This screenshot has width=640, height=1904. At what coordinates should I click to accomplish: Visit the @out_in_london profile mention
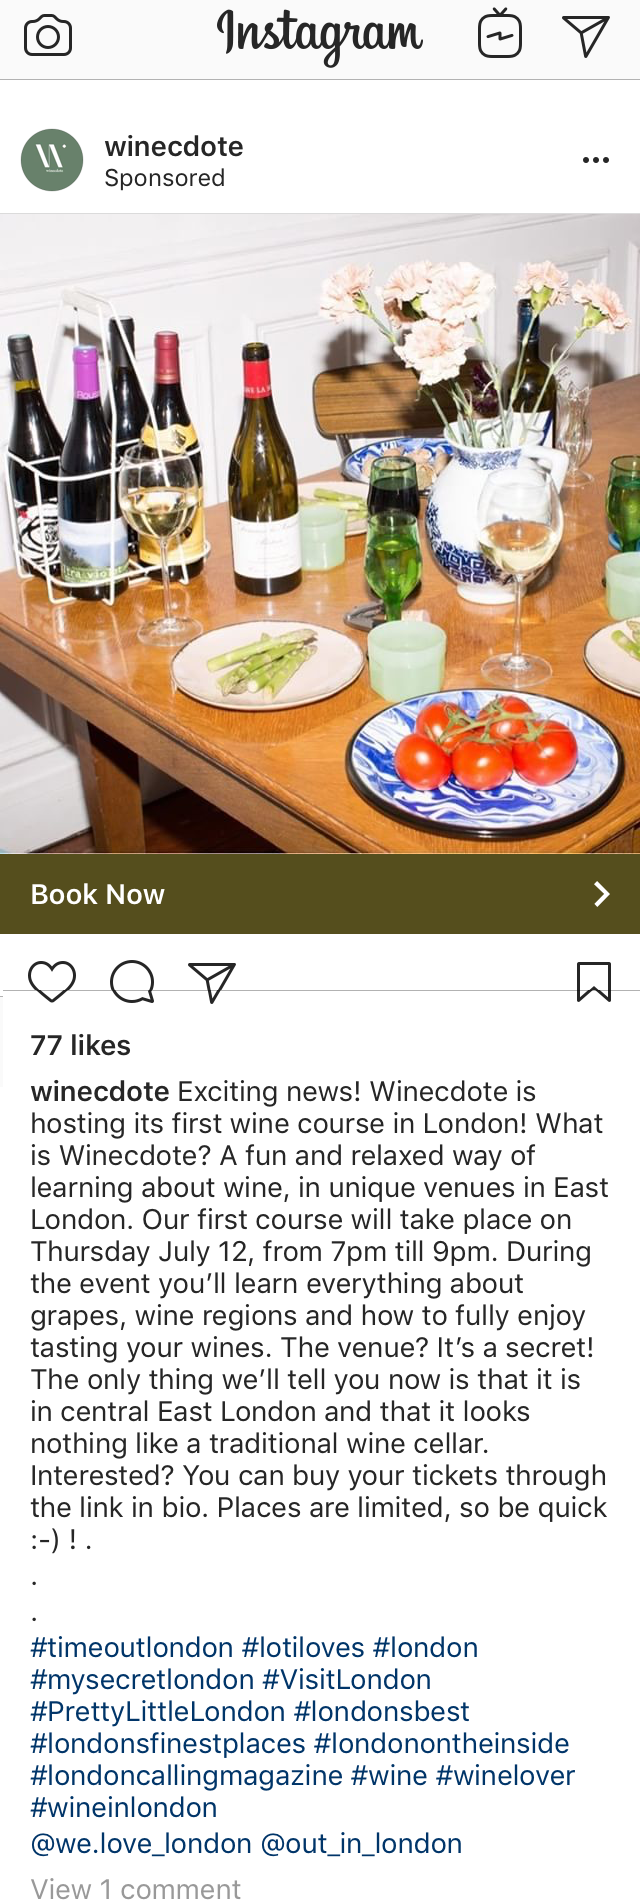(361, 1843)
